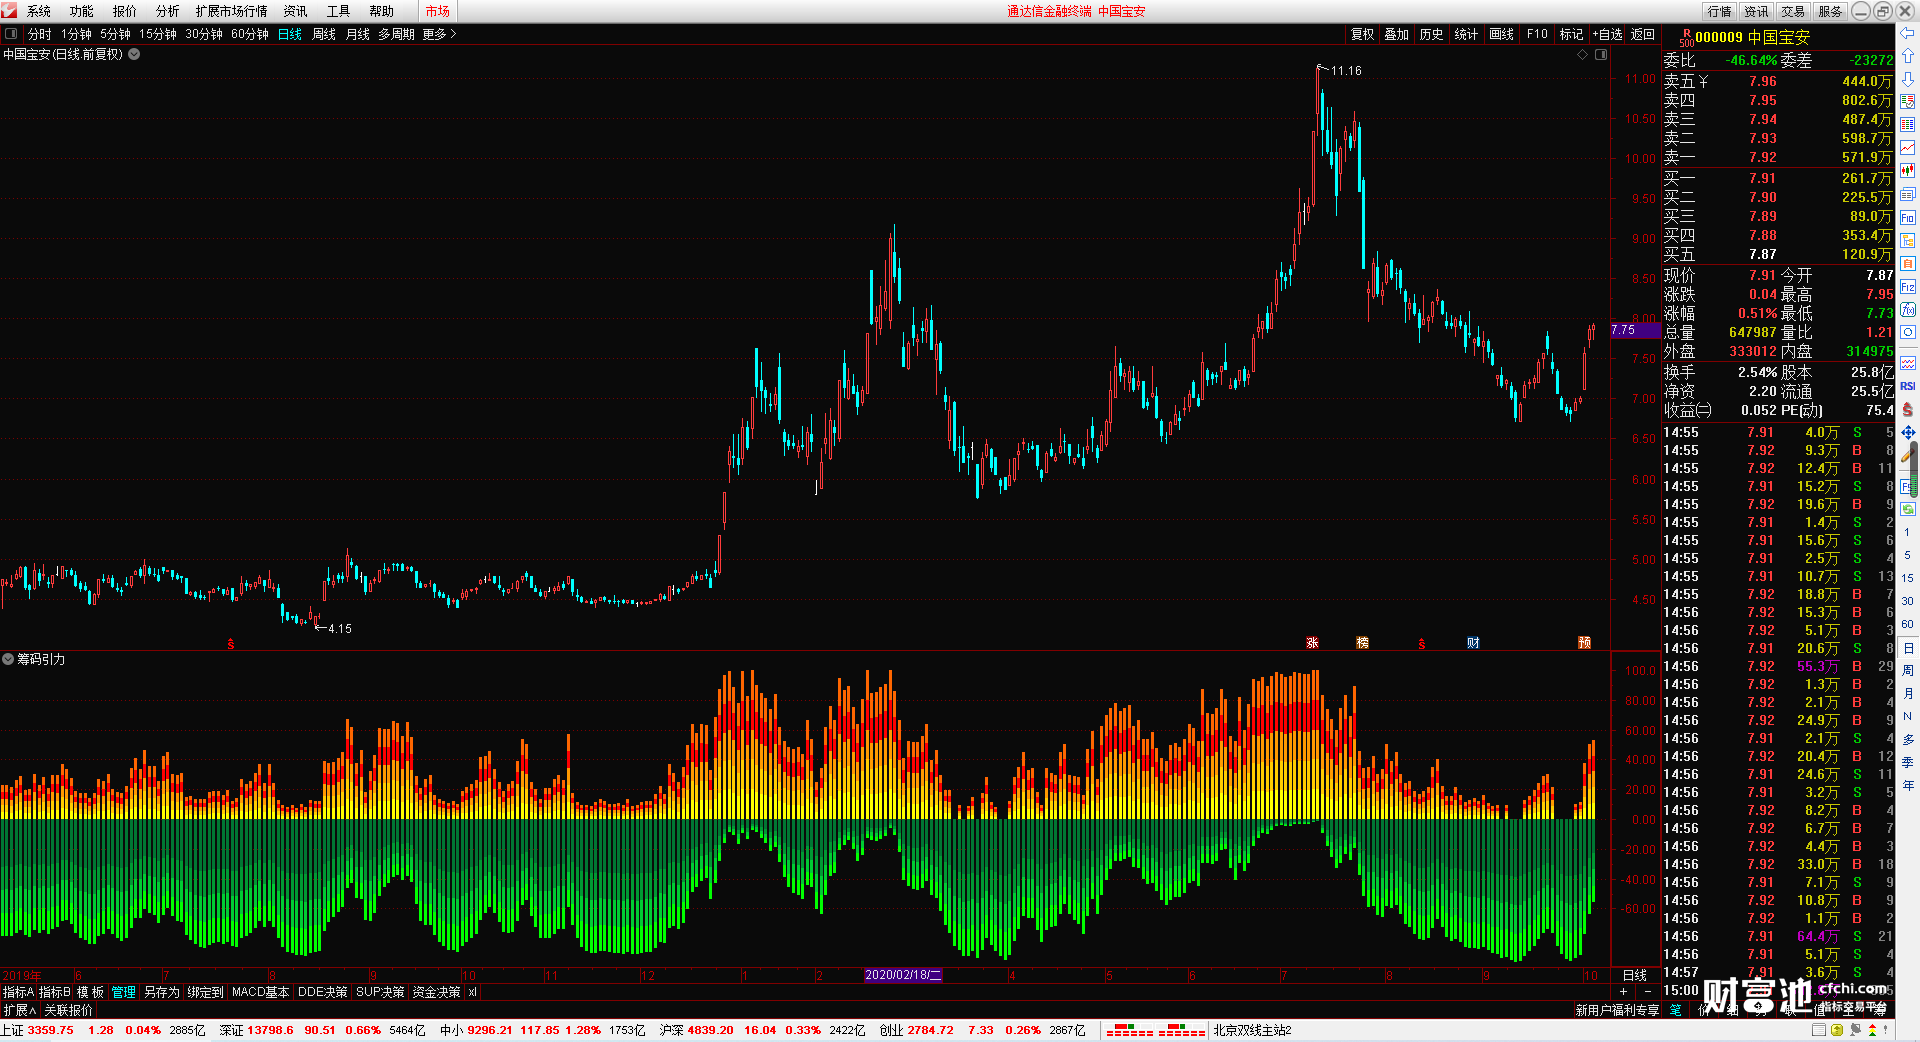Viewport: 1920px width, 1042px height.
Task: Click the blue 财 marker below the price chart
Action: pos(1473,643)
